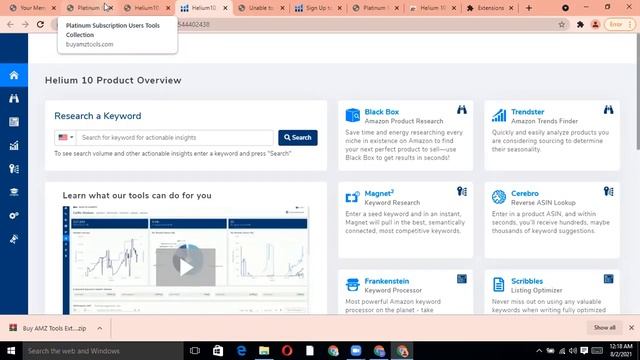Open a new browser tab

[529, 8]
